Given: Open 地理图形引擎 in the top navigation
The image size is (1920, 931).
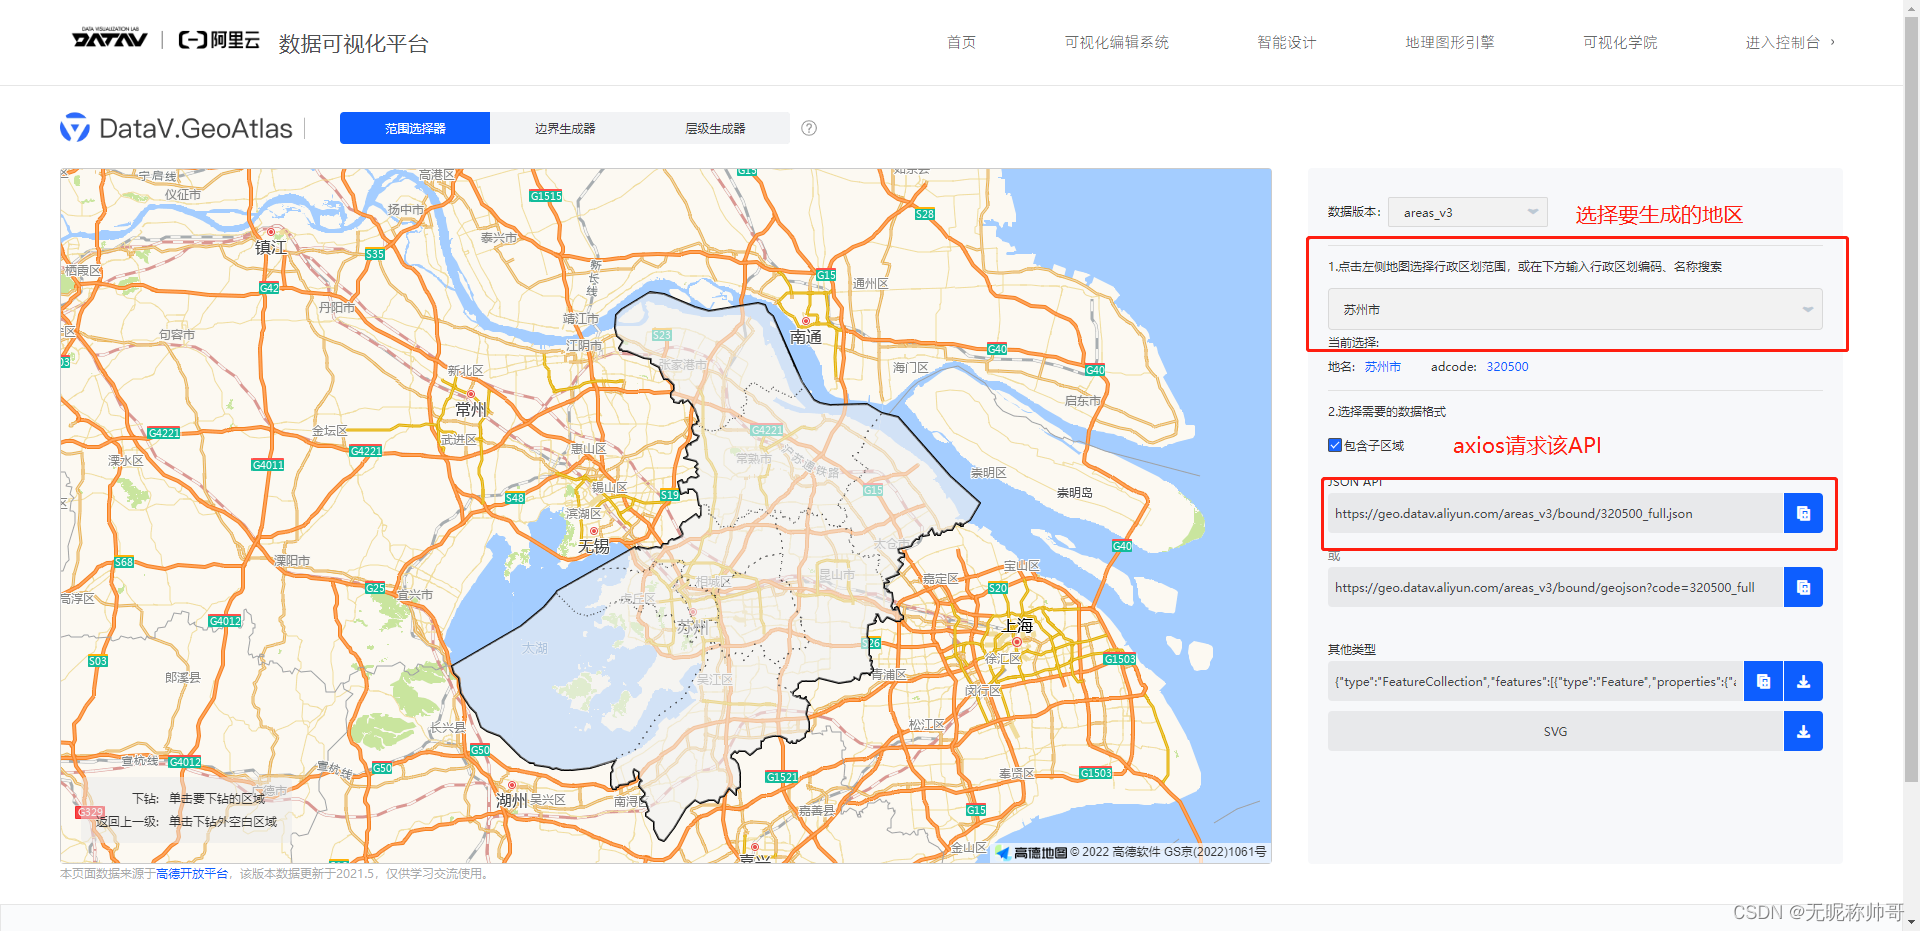Looking at the screenshot, I should point(1449,42).
